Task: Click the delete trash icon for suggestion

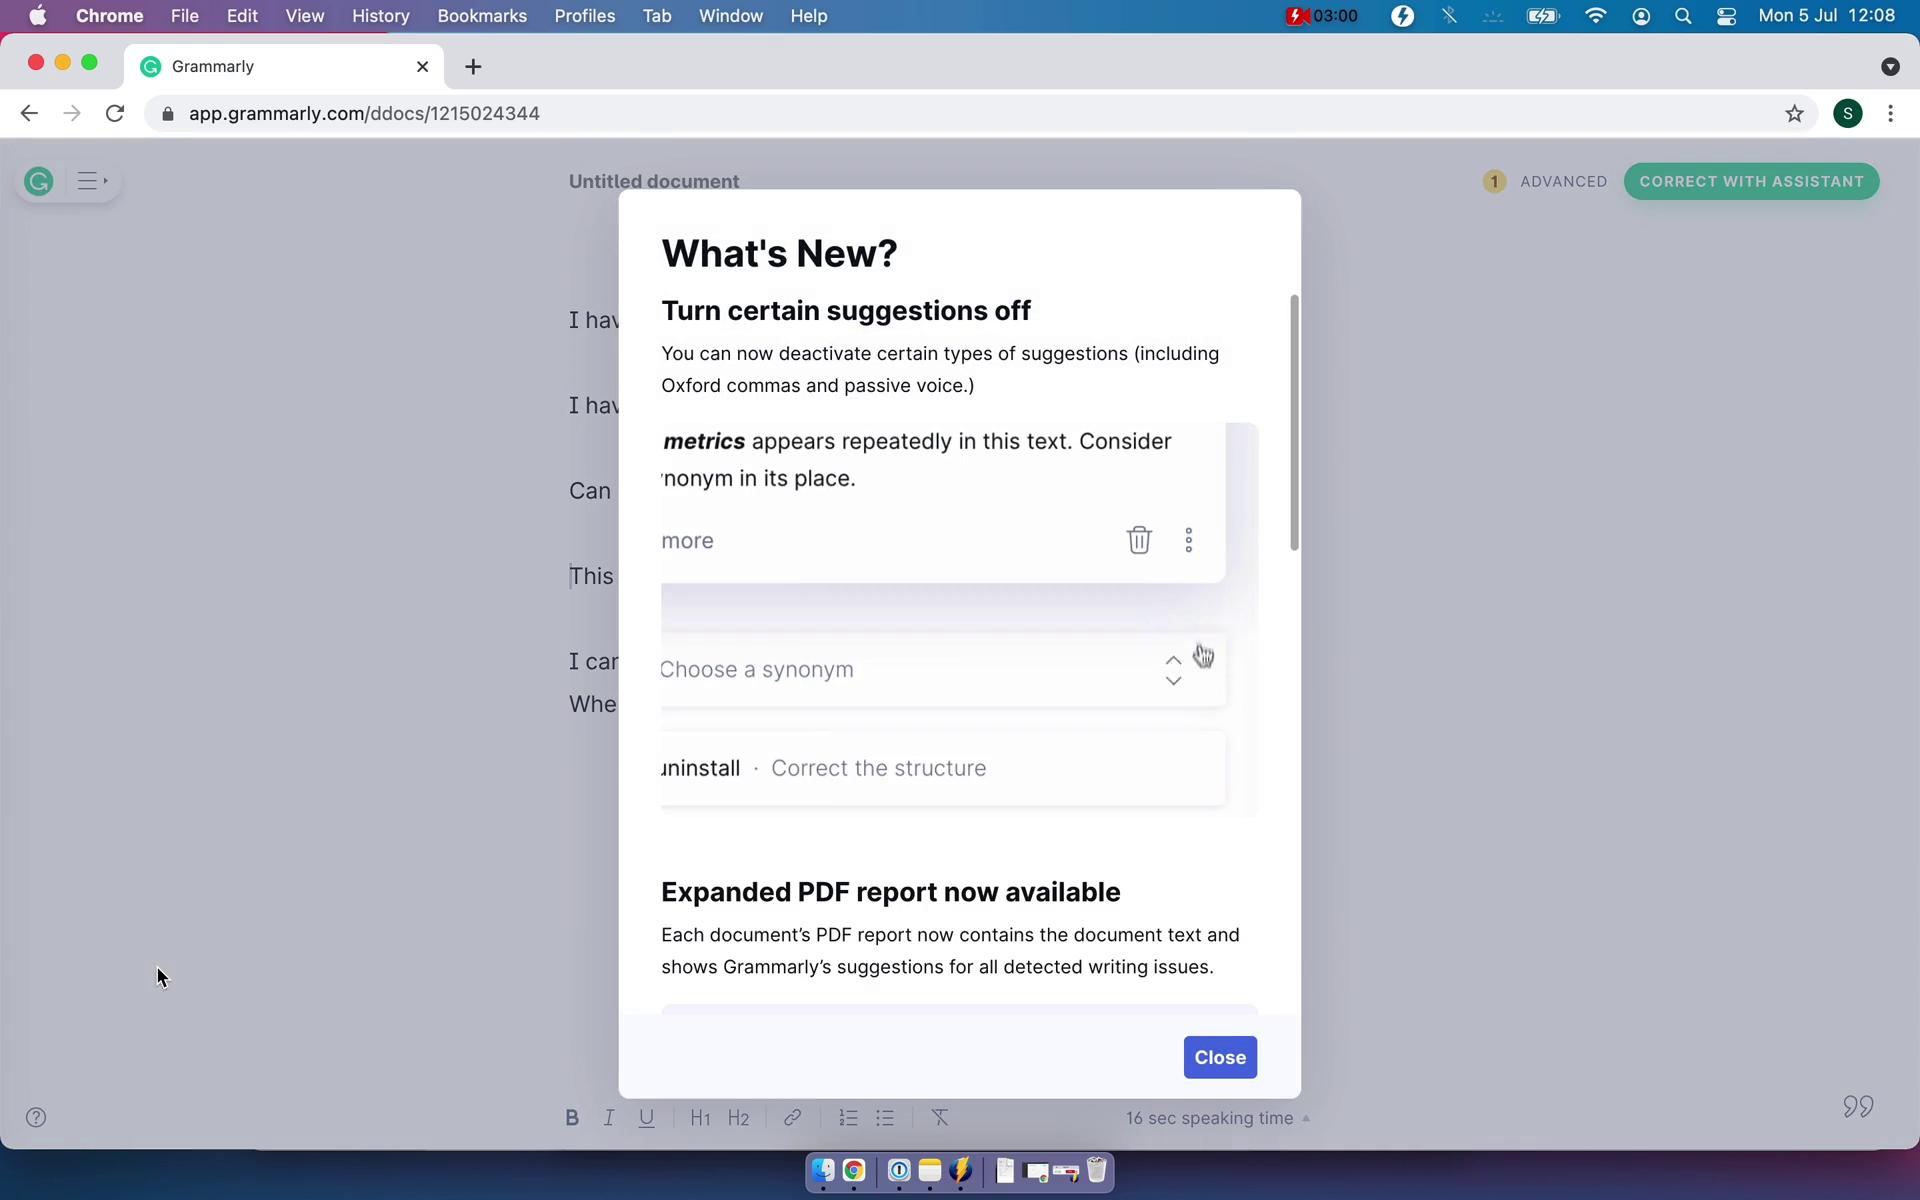Action: tap(1139, 539)
